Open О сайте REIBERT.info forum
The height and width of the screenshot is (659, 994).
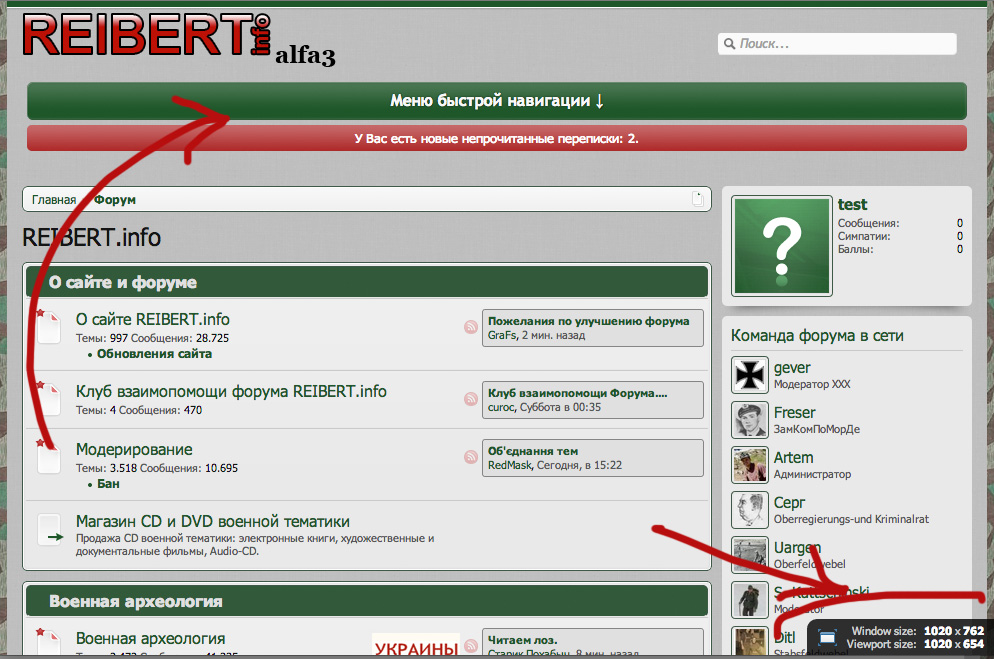153,319
